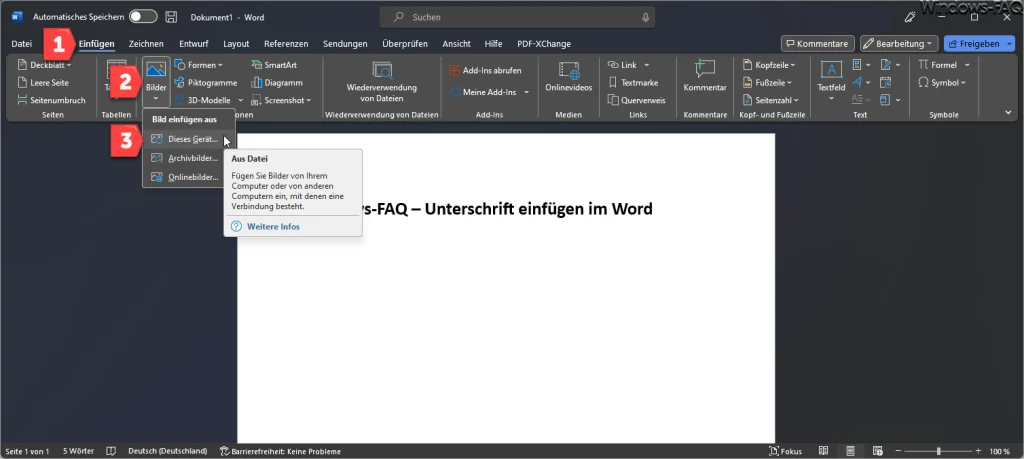The height and width of the screenshot is (459, 1024).
Task: Insert Onlinevideos media
Action: (568, 78)
